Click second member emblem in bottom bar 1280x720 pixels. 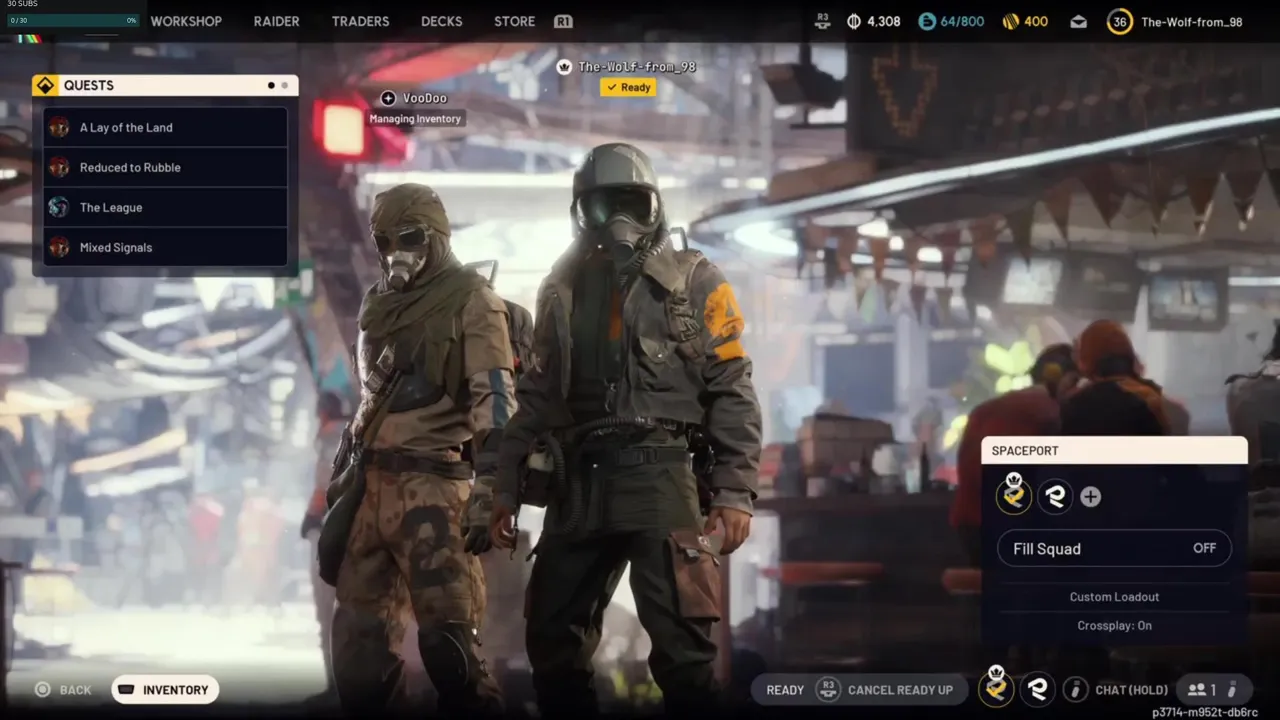tap(1037, 689)
